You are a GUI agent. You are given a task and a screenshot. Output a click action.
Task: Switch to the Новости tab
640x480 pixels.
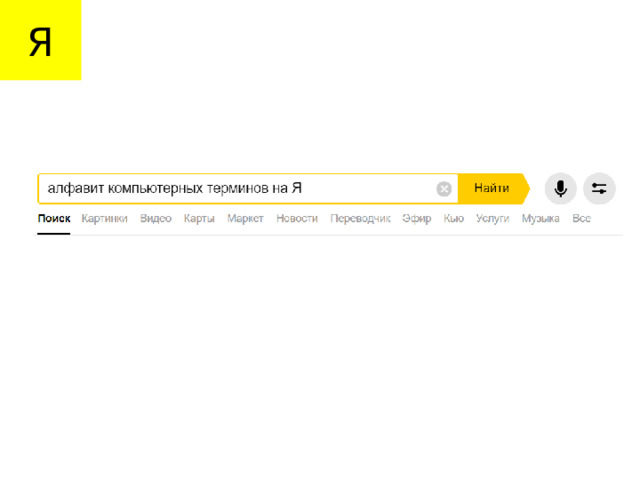(x=297, y=219)
